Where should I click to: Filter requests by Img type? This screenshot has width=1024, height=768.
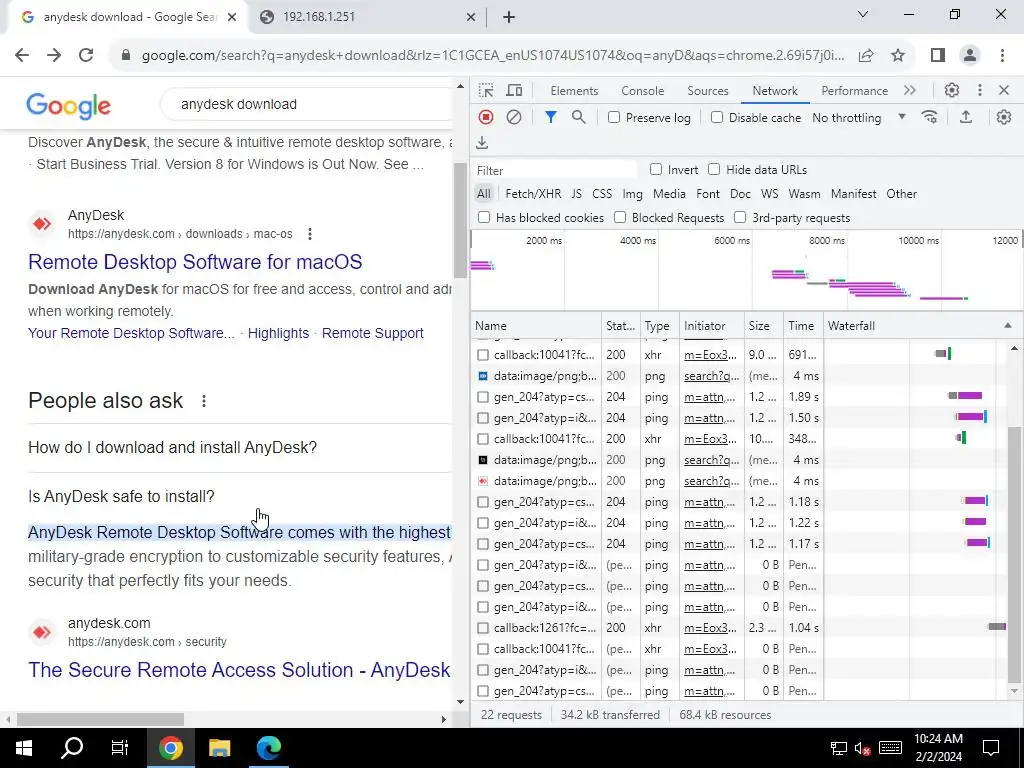pyautogui.click(x=632, y=194)
